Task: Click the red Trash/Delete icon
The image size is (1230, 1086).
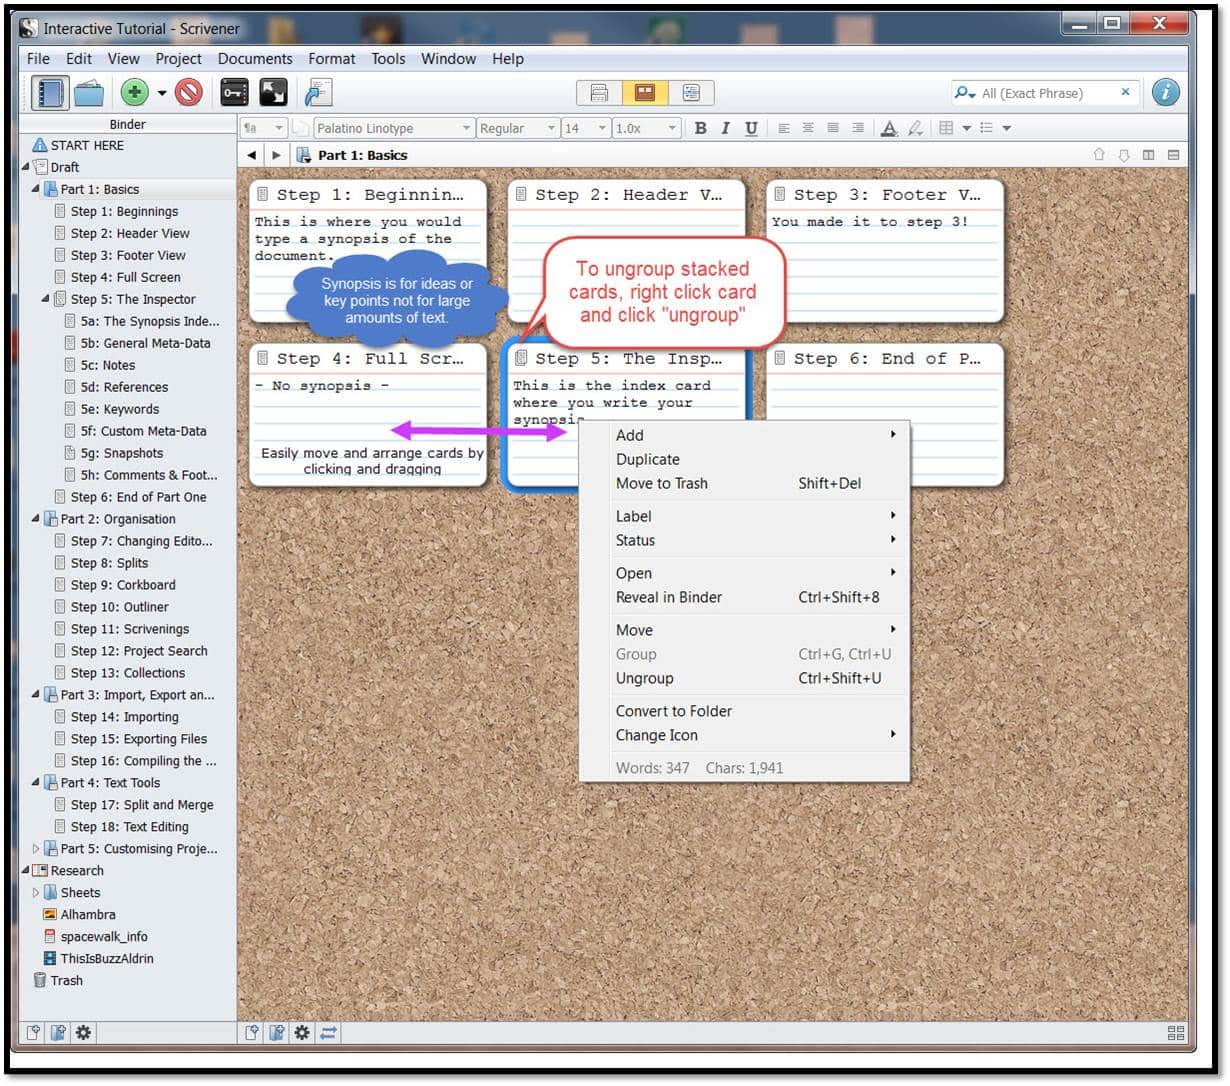Action: click(189, 93)
